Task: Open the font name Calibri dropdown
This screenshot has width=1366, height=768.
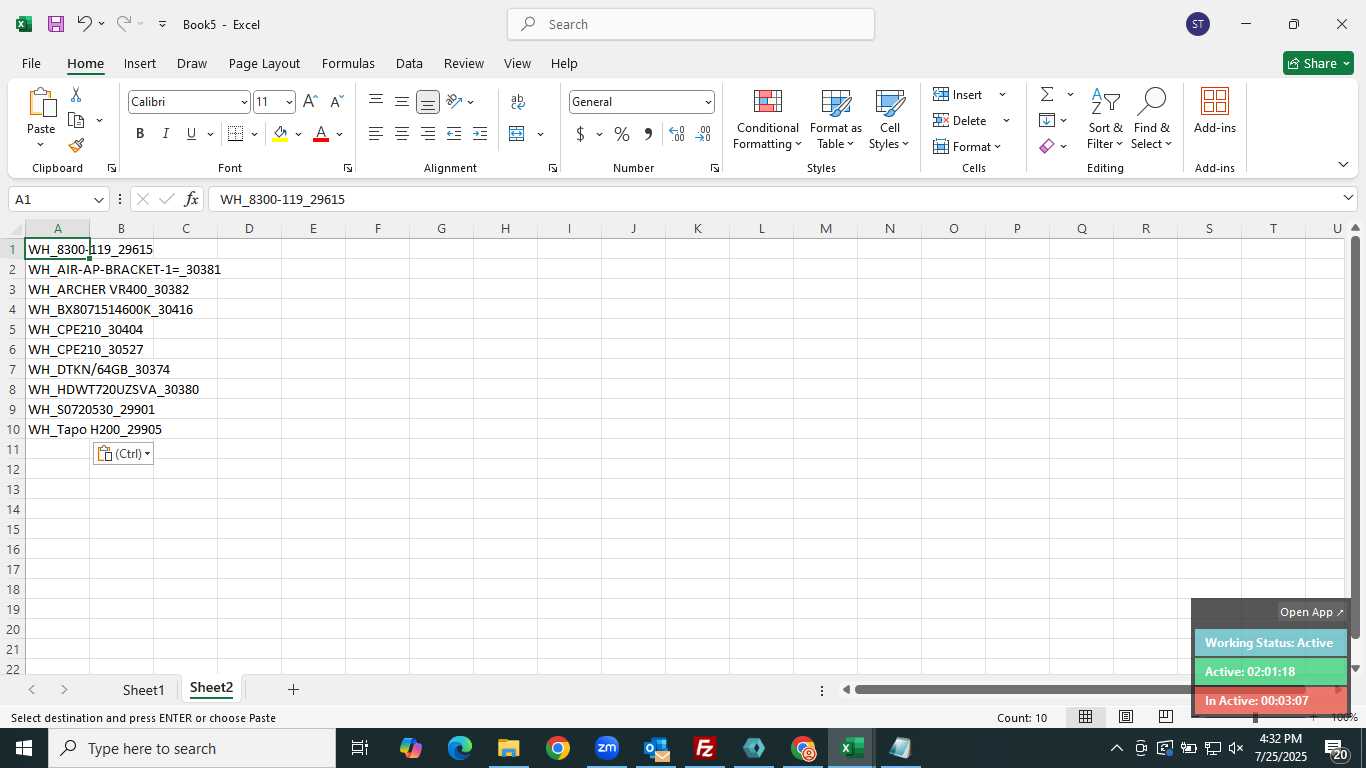Action: click(243, 102)
